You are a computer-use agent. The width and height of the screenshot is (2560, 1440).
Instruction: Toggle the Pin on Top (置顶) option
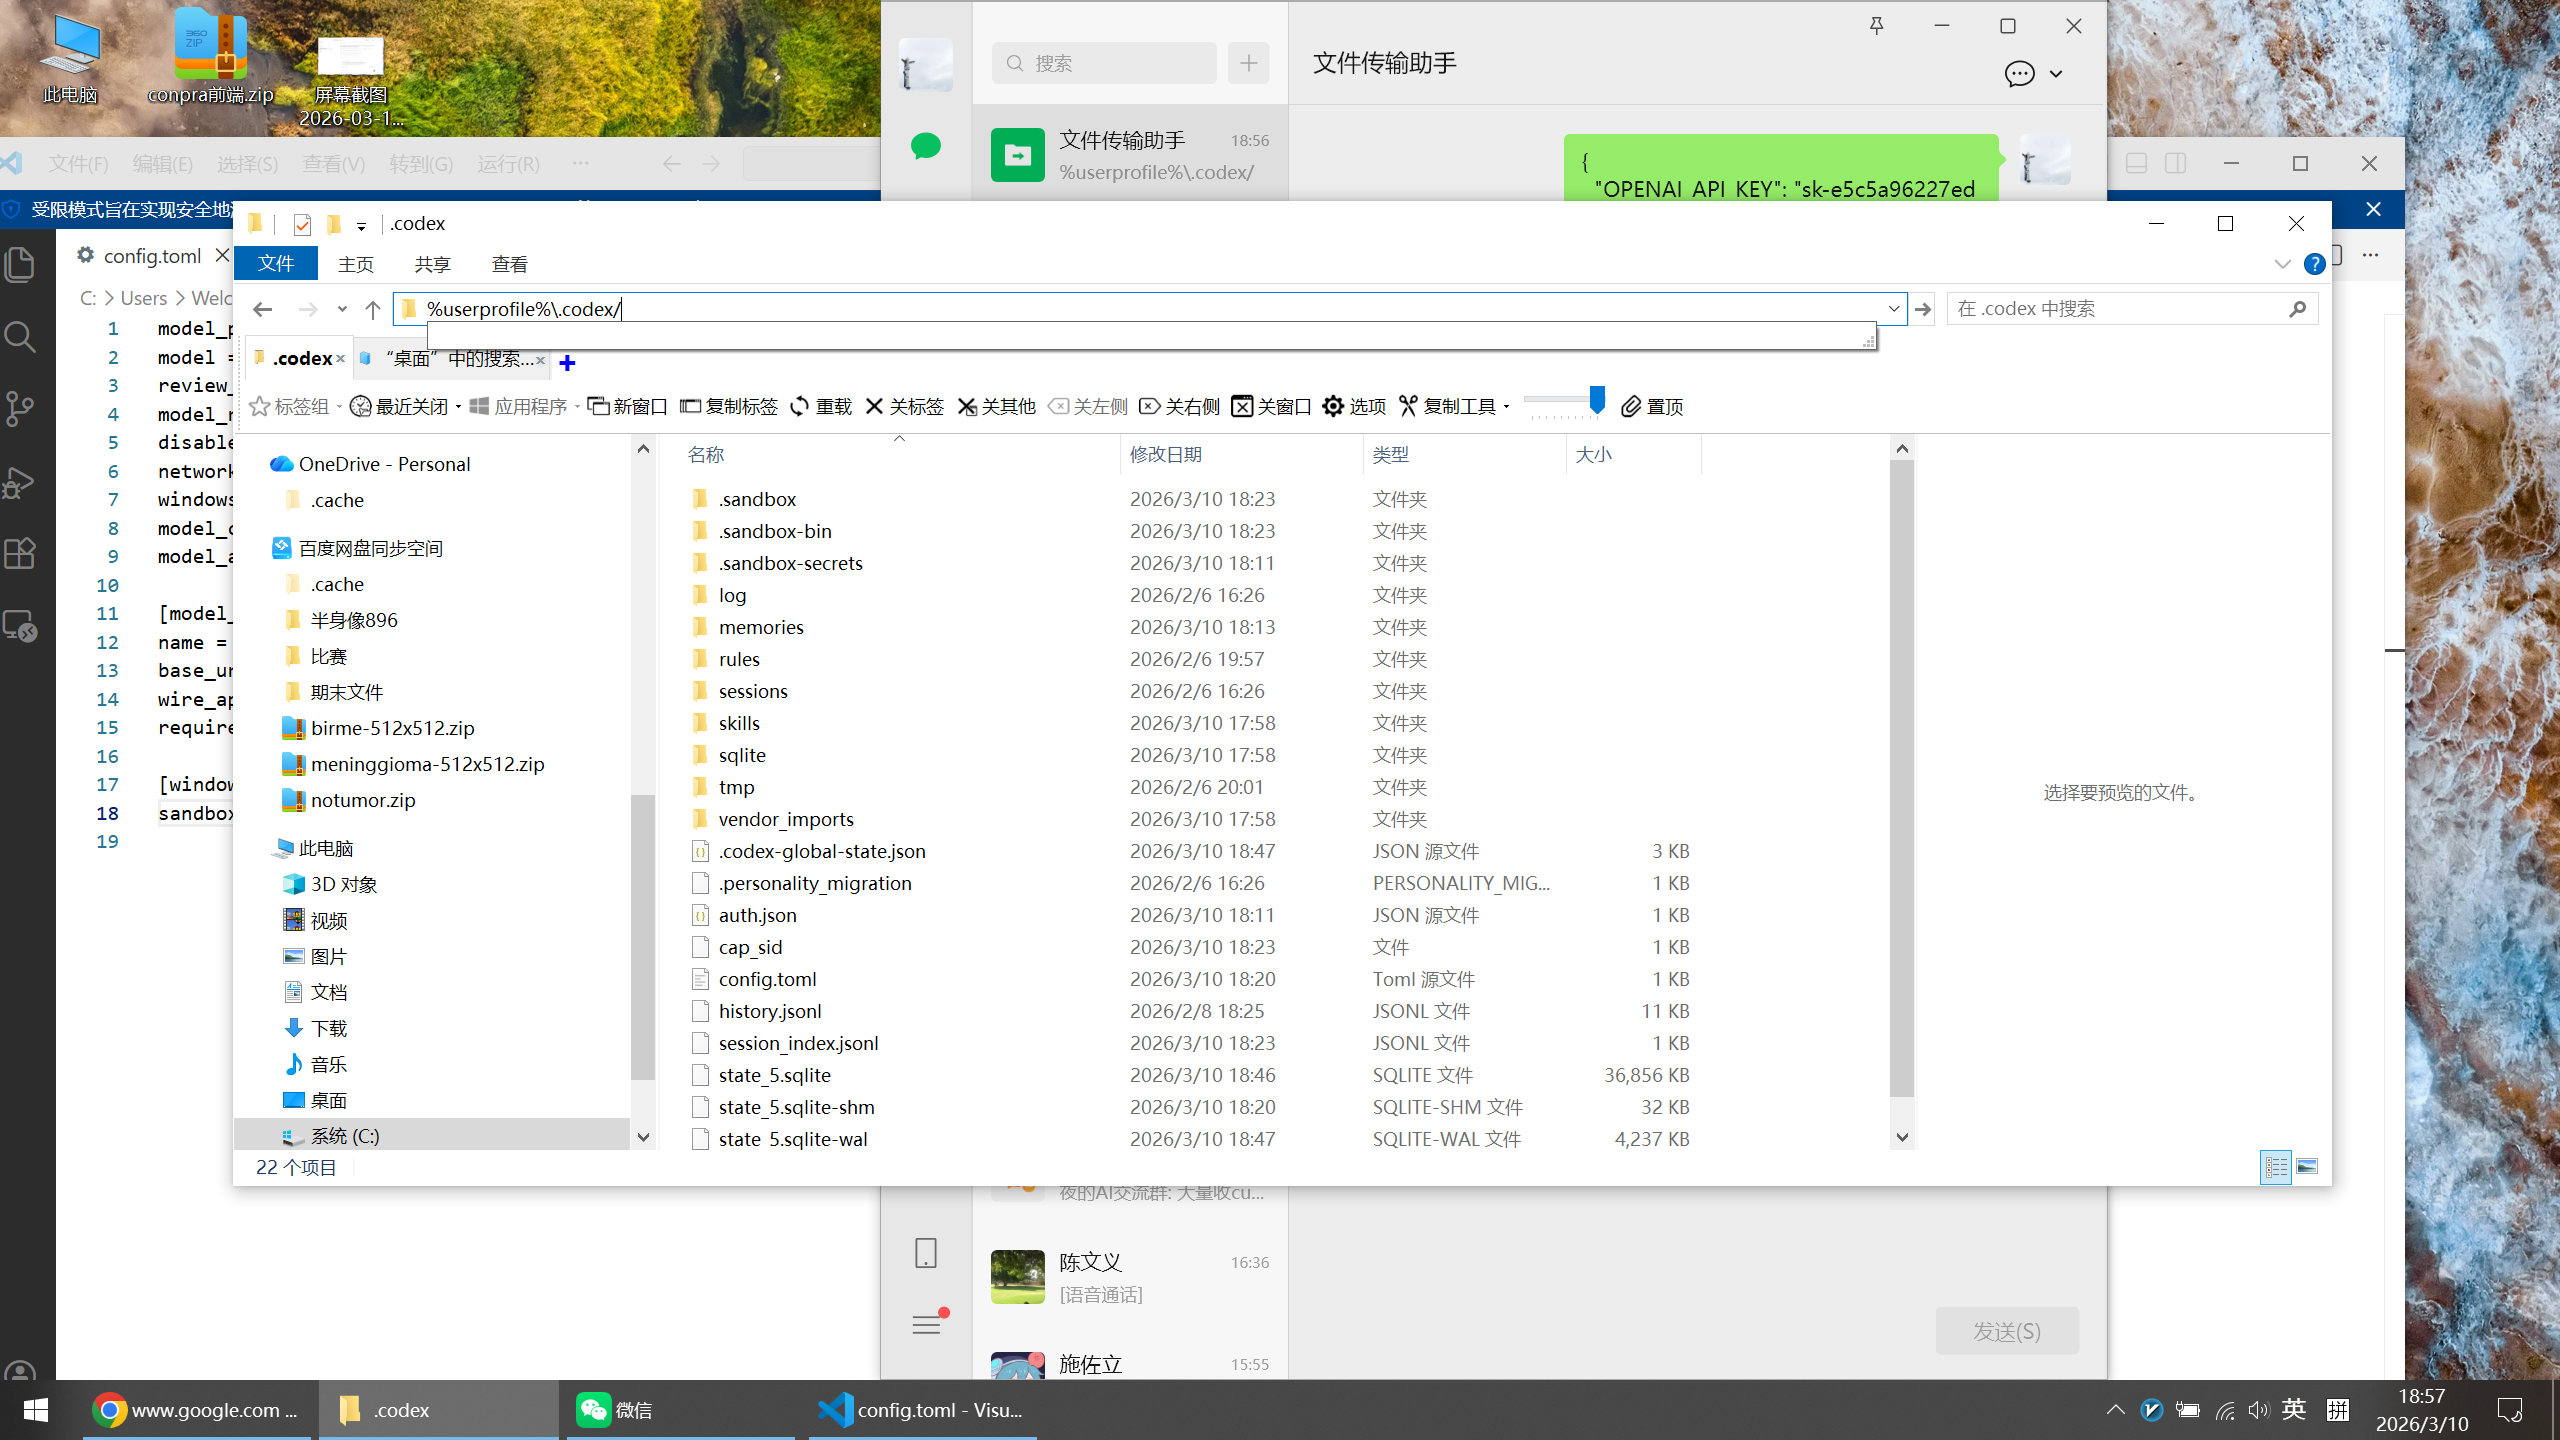tap(1631, 406)
